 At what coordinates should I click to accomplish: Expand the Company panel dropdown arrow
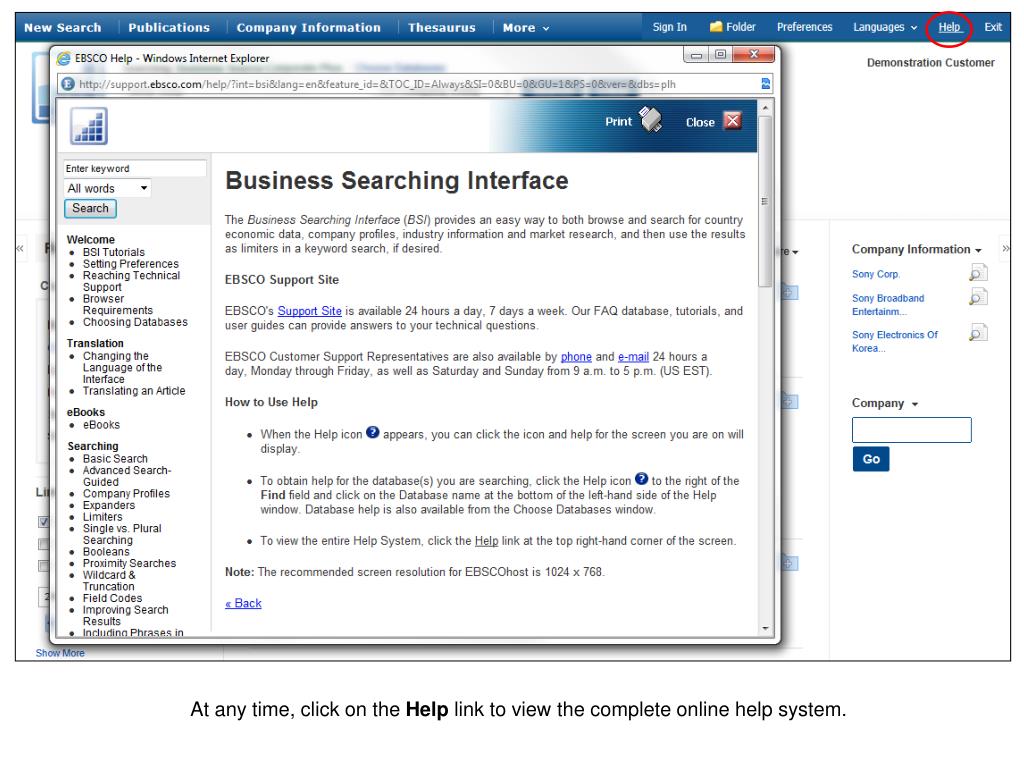[915, 404]
